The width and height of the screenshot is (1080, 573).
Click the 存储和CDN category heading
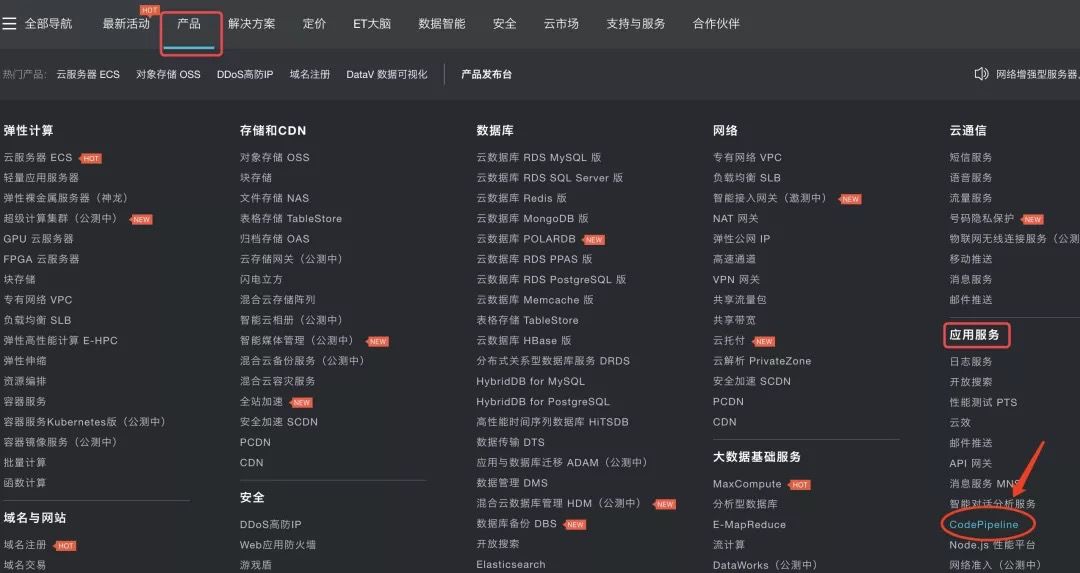[x=273, y=130]
